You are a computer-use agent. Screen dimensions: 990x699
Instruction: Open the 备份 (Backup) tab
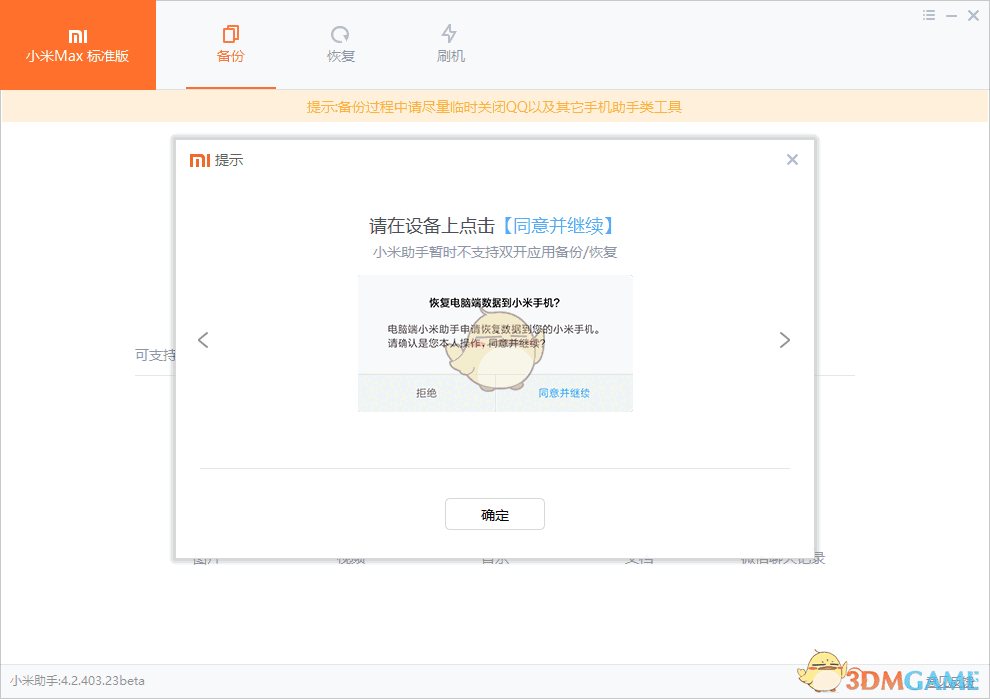[230, 44]
